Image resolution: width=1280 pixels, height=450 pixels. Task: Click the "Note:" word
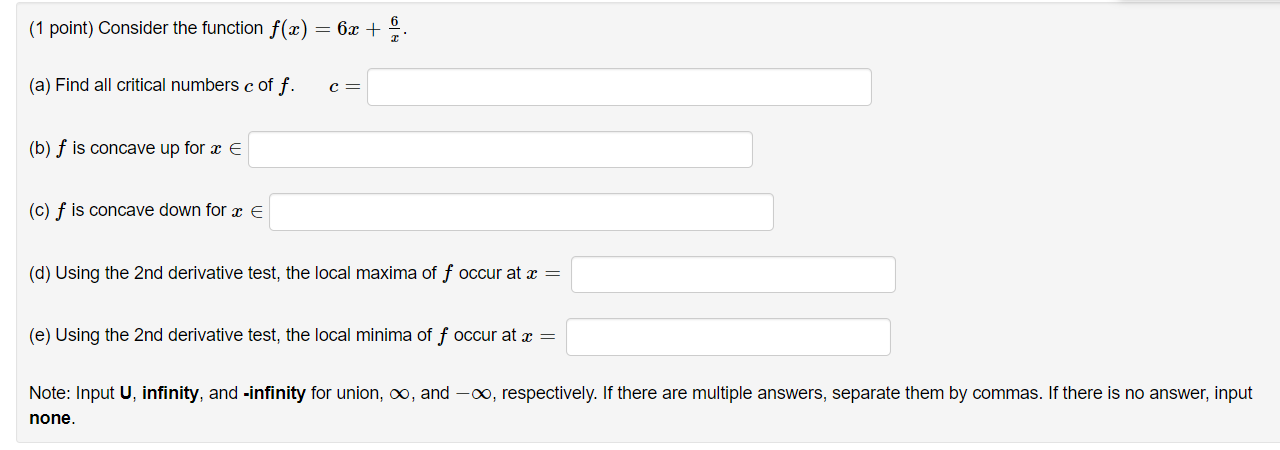[50, 394]
